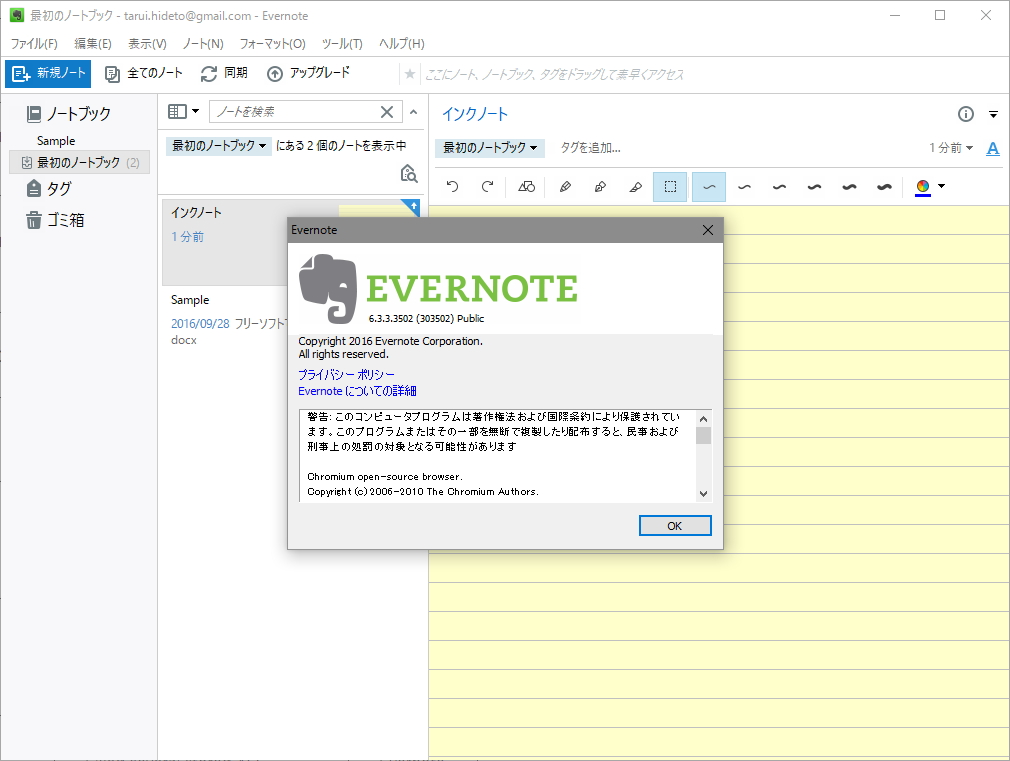
Task: Select the fourth stroke width
Action: (x=814, y=187)
